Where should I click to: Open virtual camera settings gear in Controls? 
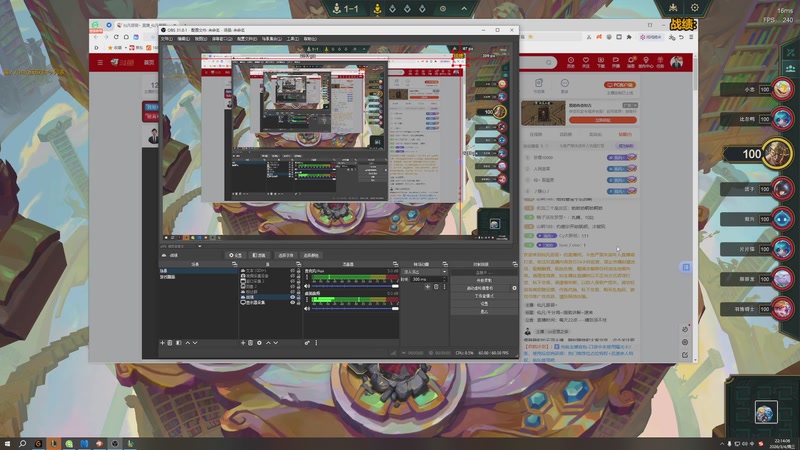coord(515,288)
